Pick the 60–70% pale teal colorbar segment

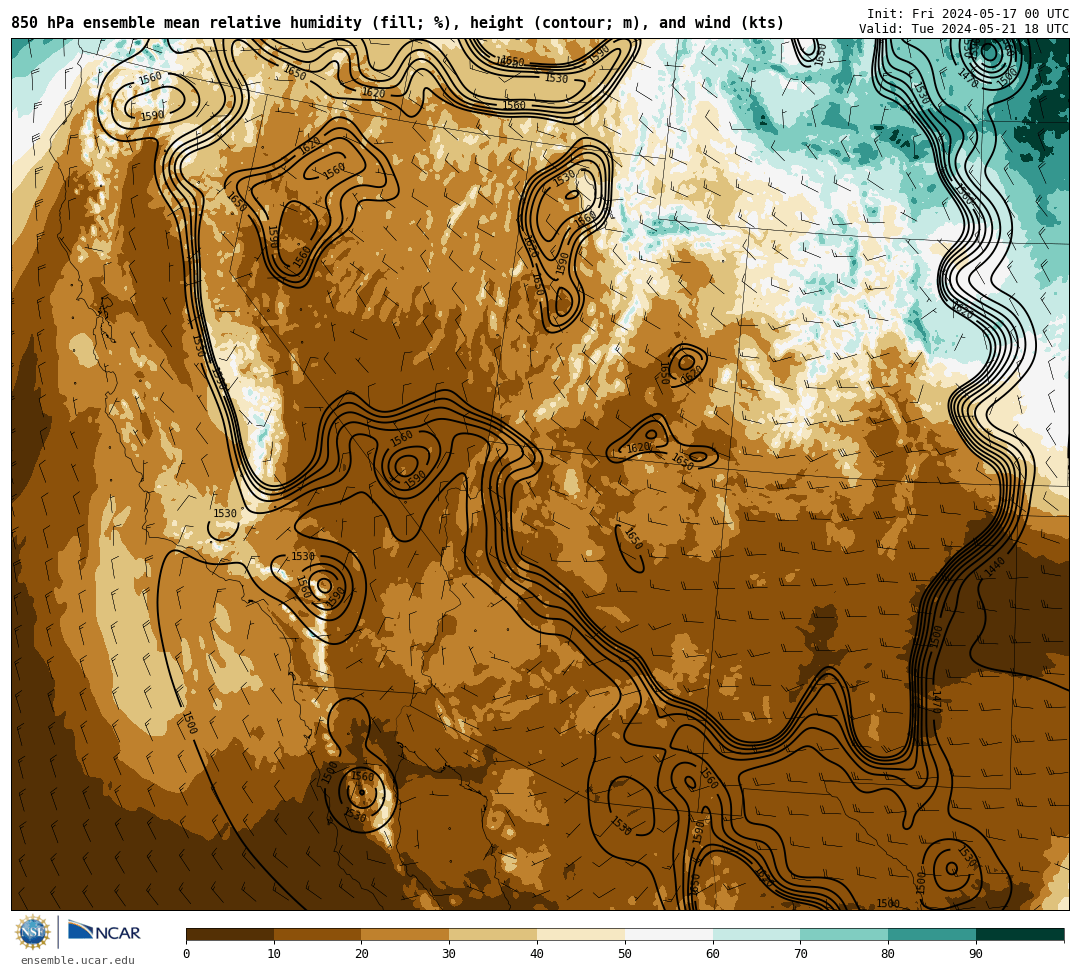click(756, 934)
